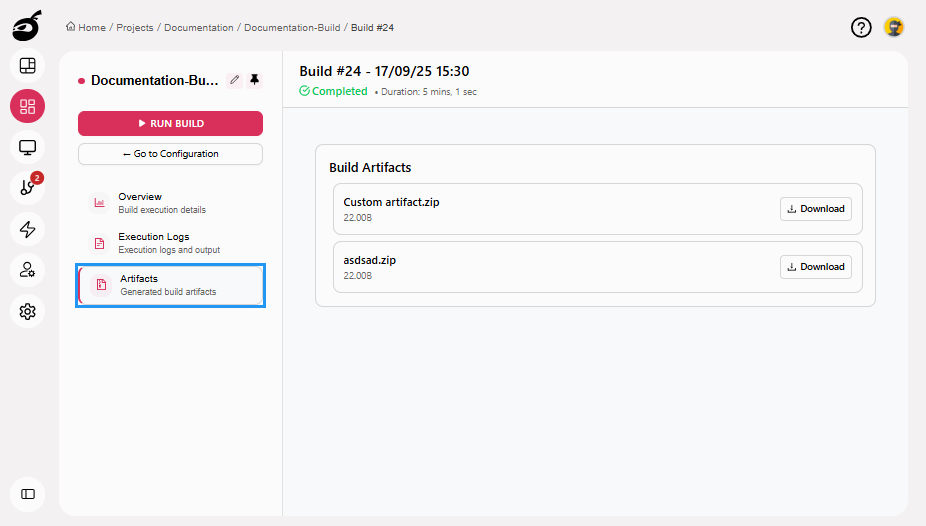Switch to the Execution Logs section

(170, 243)
